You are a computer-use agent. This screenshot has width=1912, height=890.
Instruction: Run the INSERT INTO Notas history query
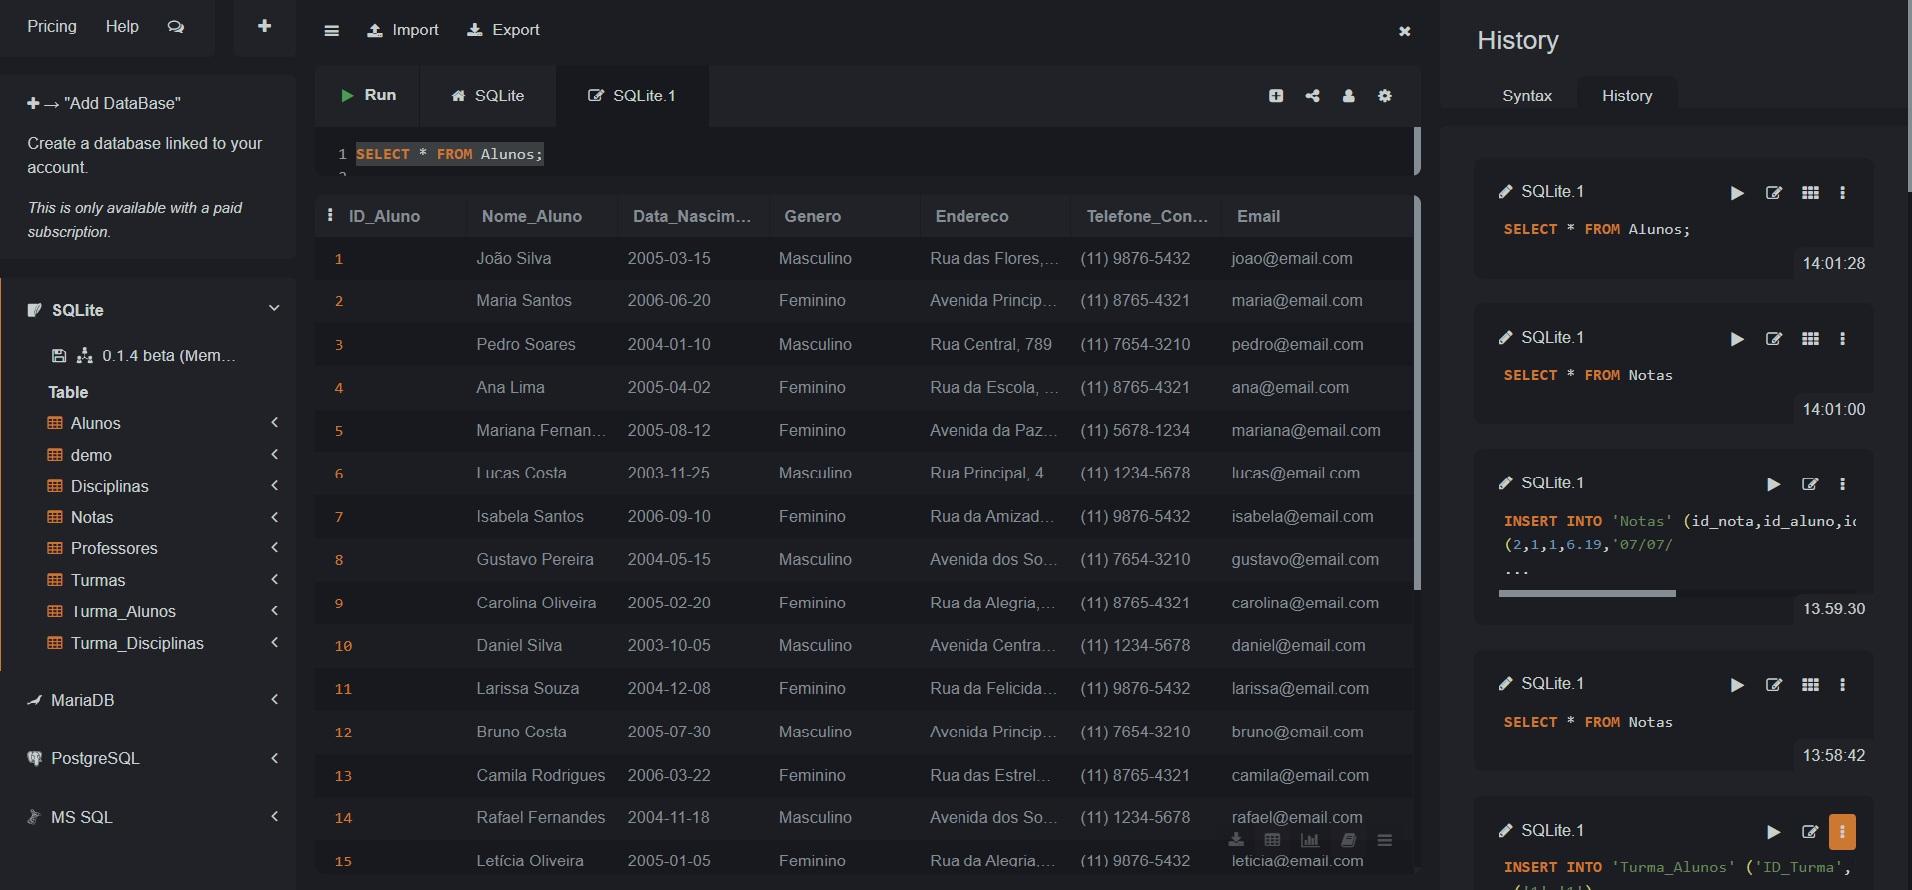[1773, 484]
